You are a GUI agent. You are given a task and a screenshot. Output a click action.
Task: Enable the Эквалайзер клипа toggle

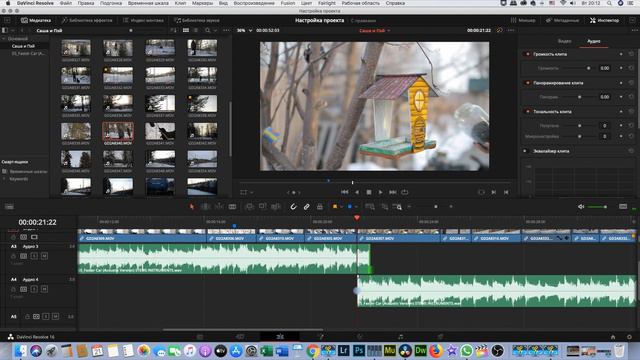pyautogui.click(x=525, y=151)
